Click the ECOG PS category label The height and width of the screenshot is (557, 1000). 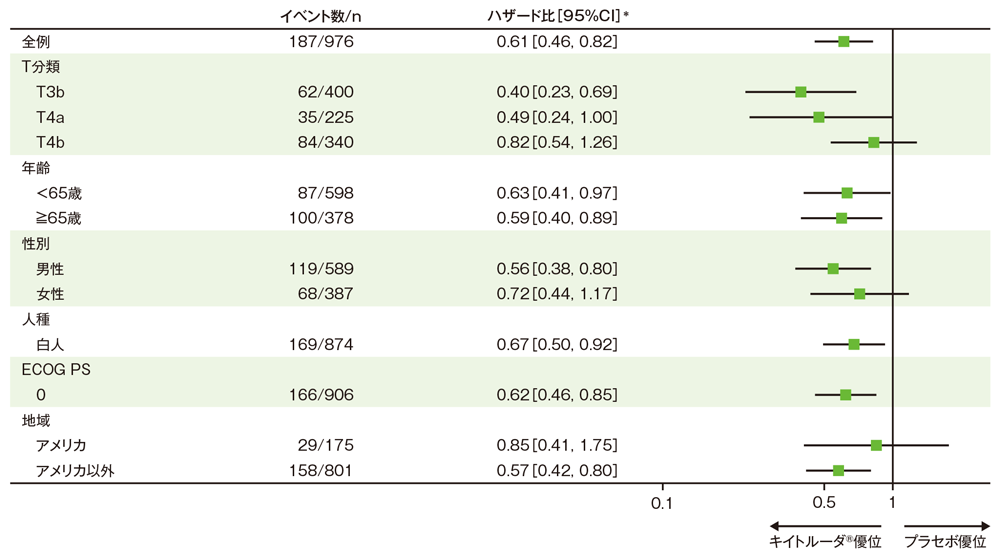[x=57, y=369]
